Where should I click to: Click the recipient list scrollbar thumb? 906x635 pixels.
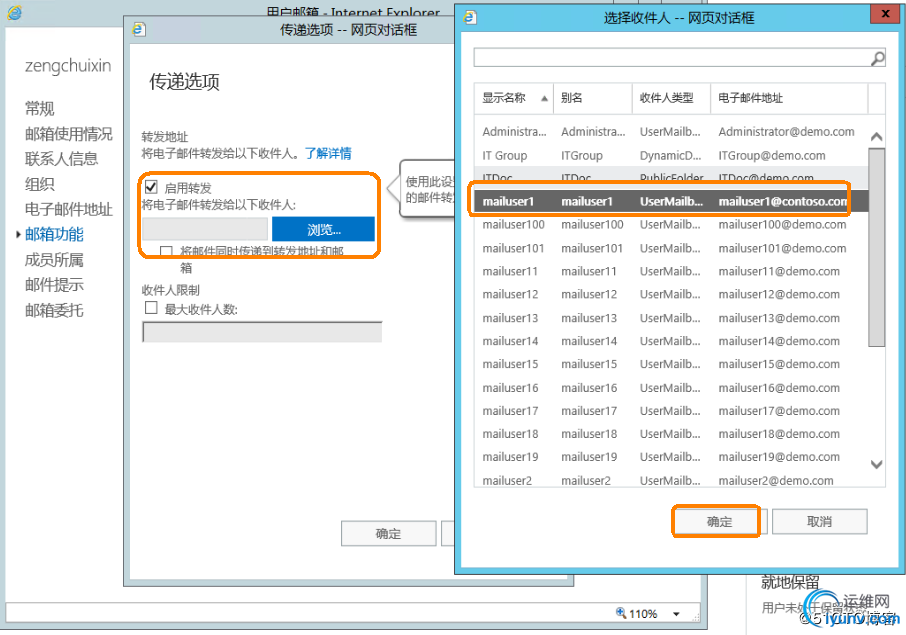click(877, 247)
